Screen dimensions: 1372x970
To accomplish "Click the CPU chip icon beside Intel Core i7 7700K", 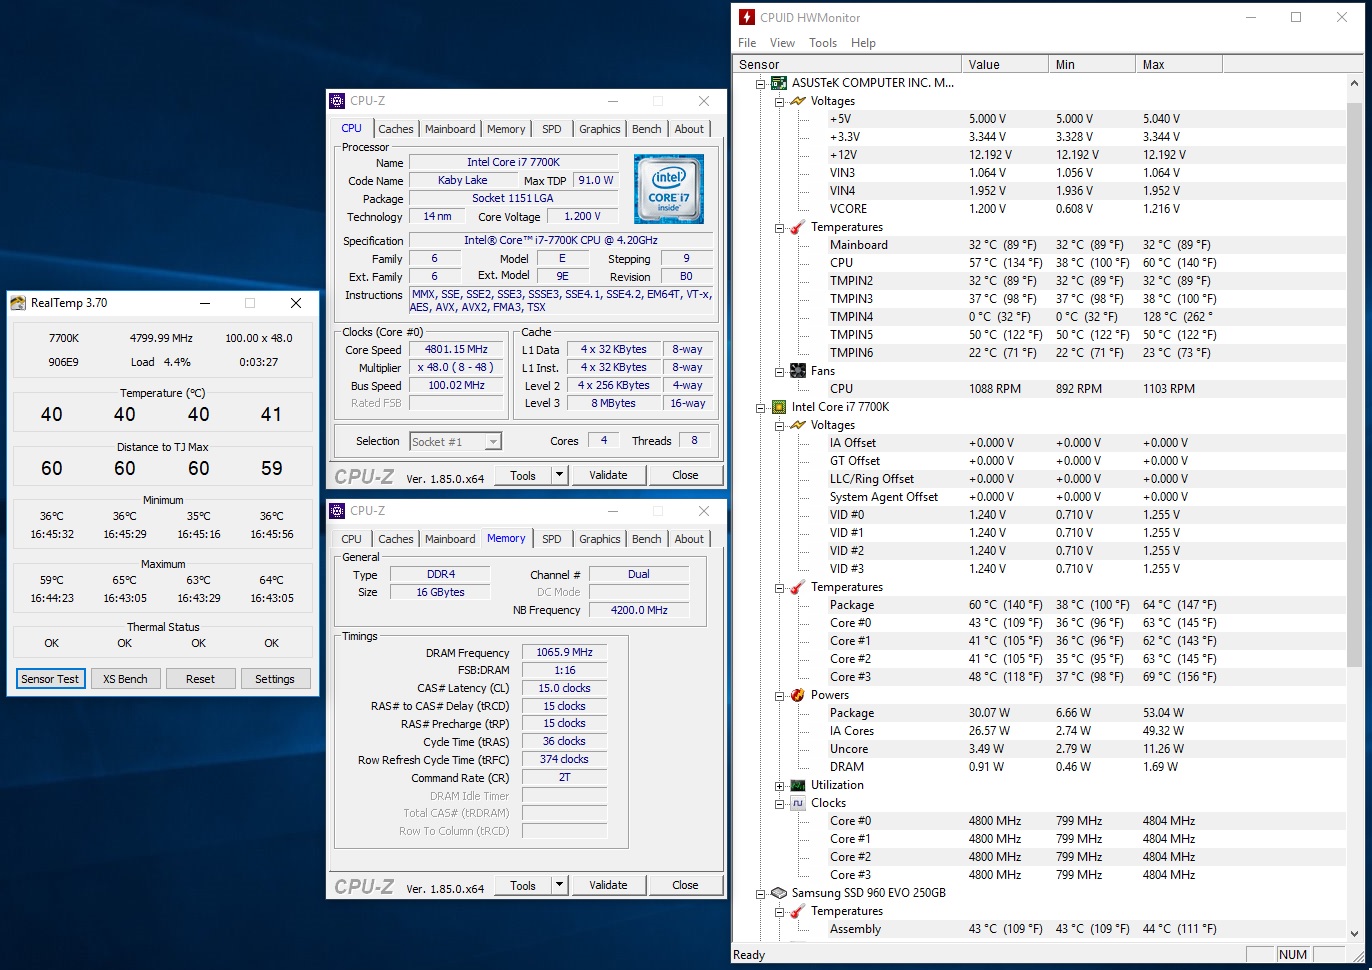I will (778, 407).
